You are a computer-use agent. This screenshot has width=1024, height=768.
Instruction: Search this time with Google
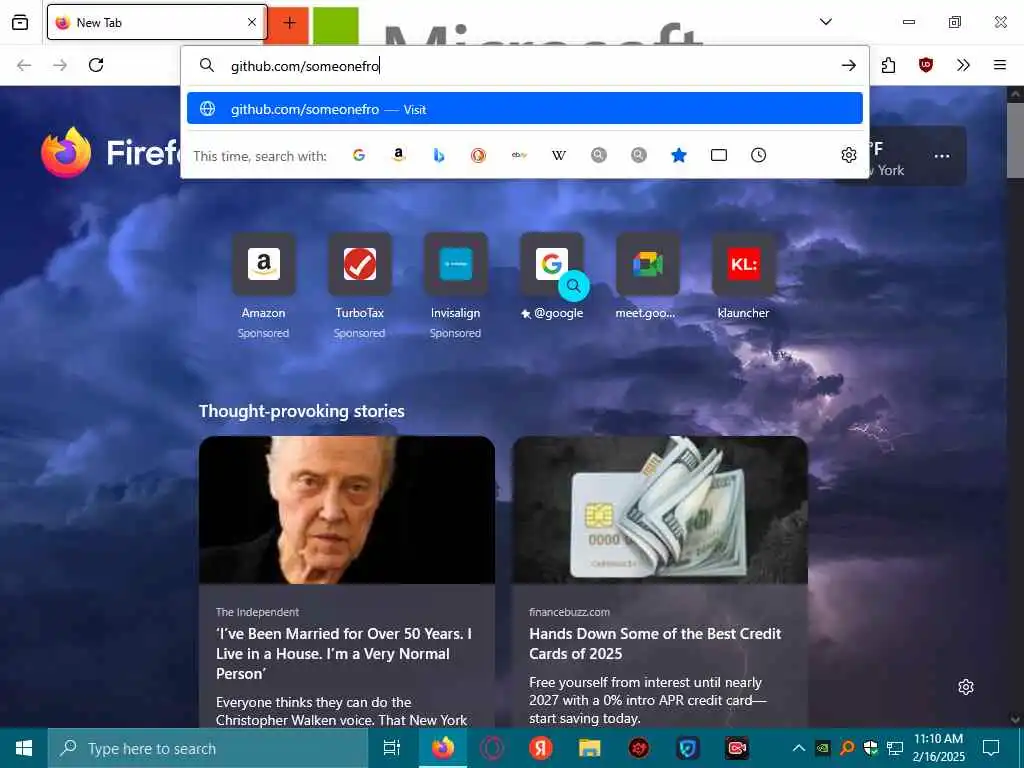coord(359,155)
